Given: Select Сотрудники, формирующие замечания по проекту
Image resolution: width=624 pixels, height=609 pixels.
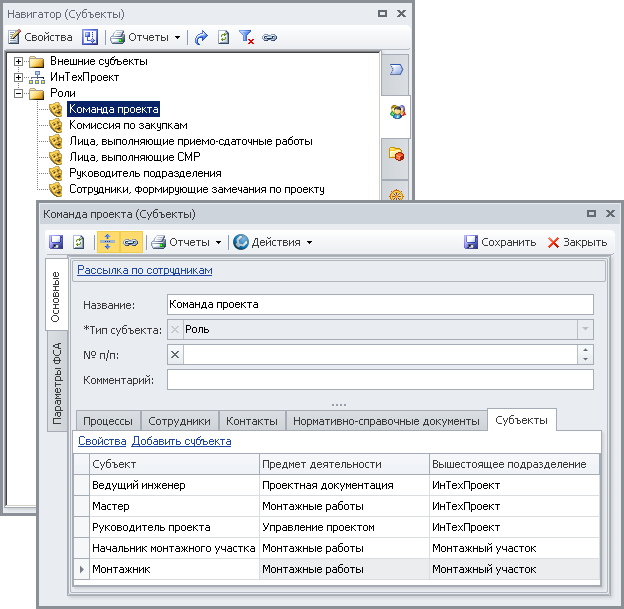Looking at the screenshot, I should [197, 189].
